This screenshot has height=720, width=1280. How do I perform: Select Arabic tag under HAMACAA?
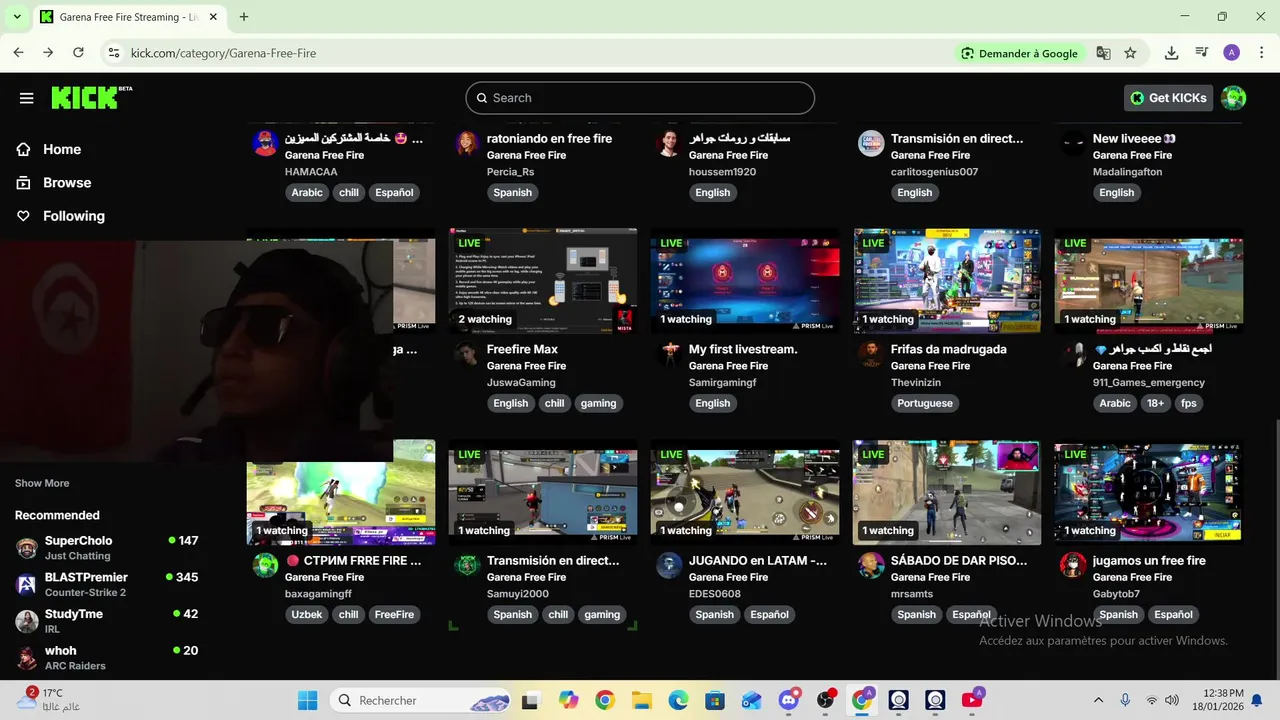[307, 192]
